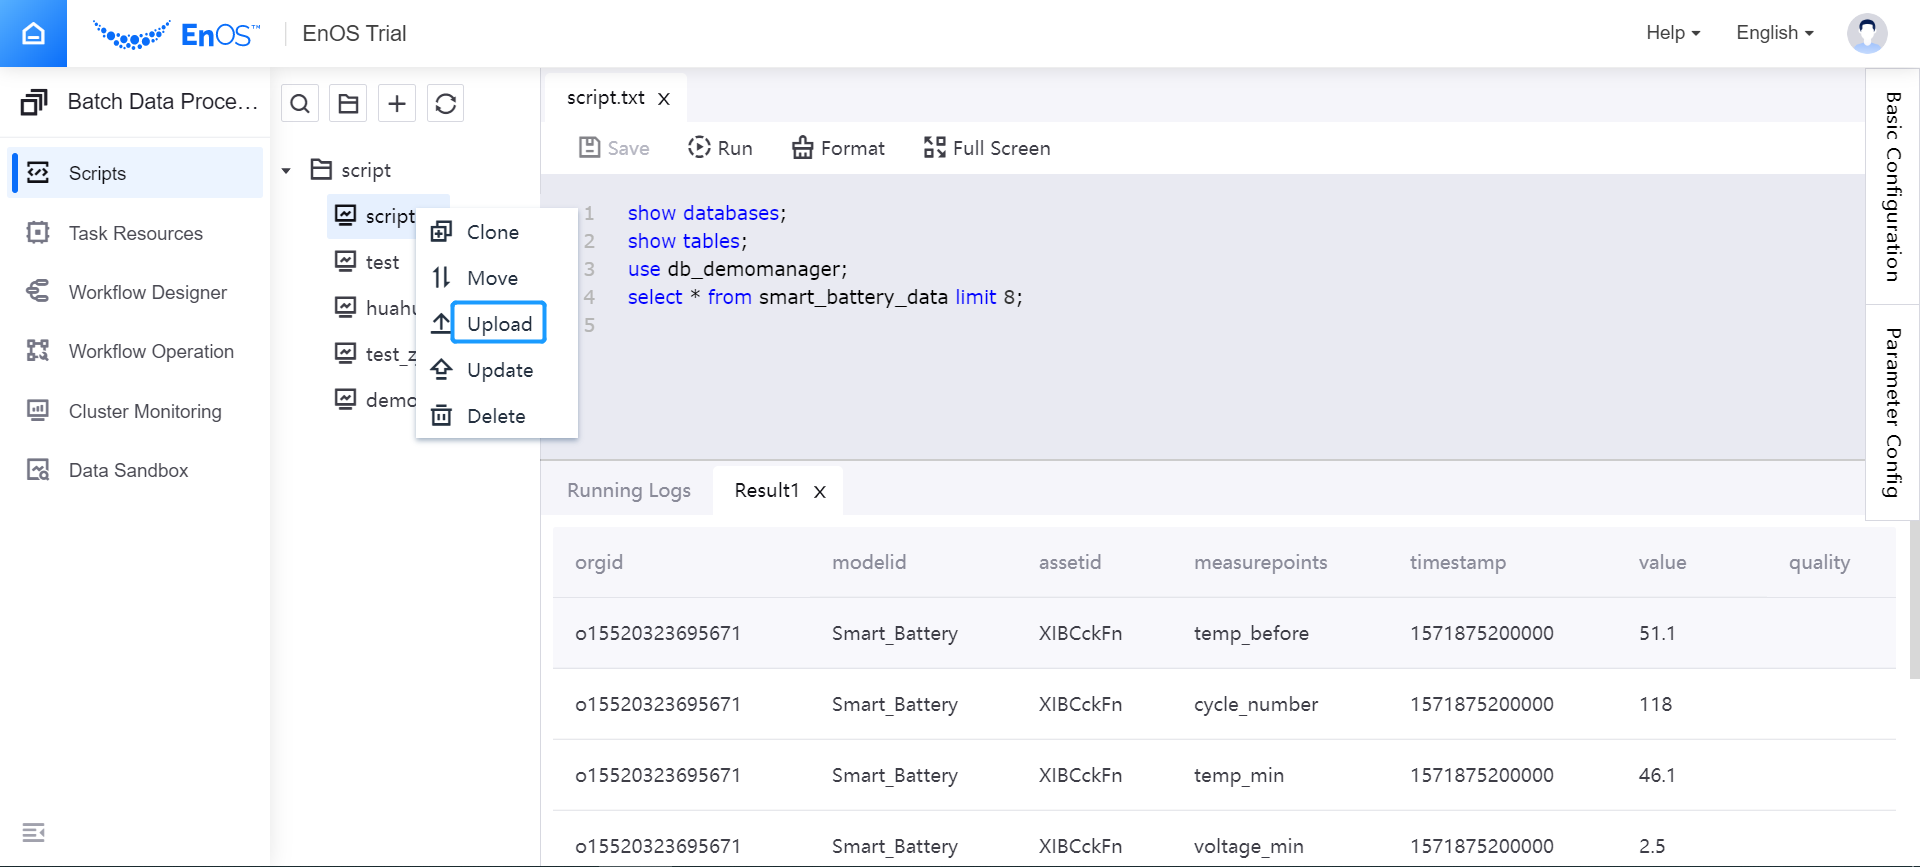Click the EnOS logo
The width and height of the screenshot is (1920, 867).
[x=176, y=34]
